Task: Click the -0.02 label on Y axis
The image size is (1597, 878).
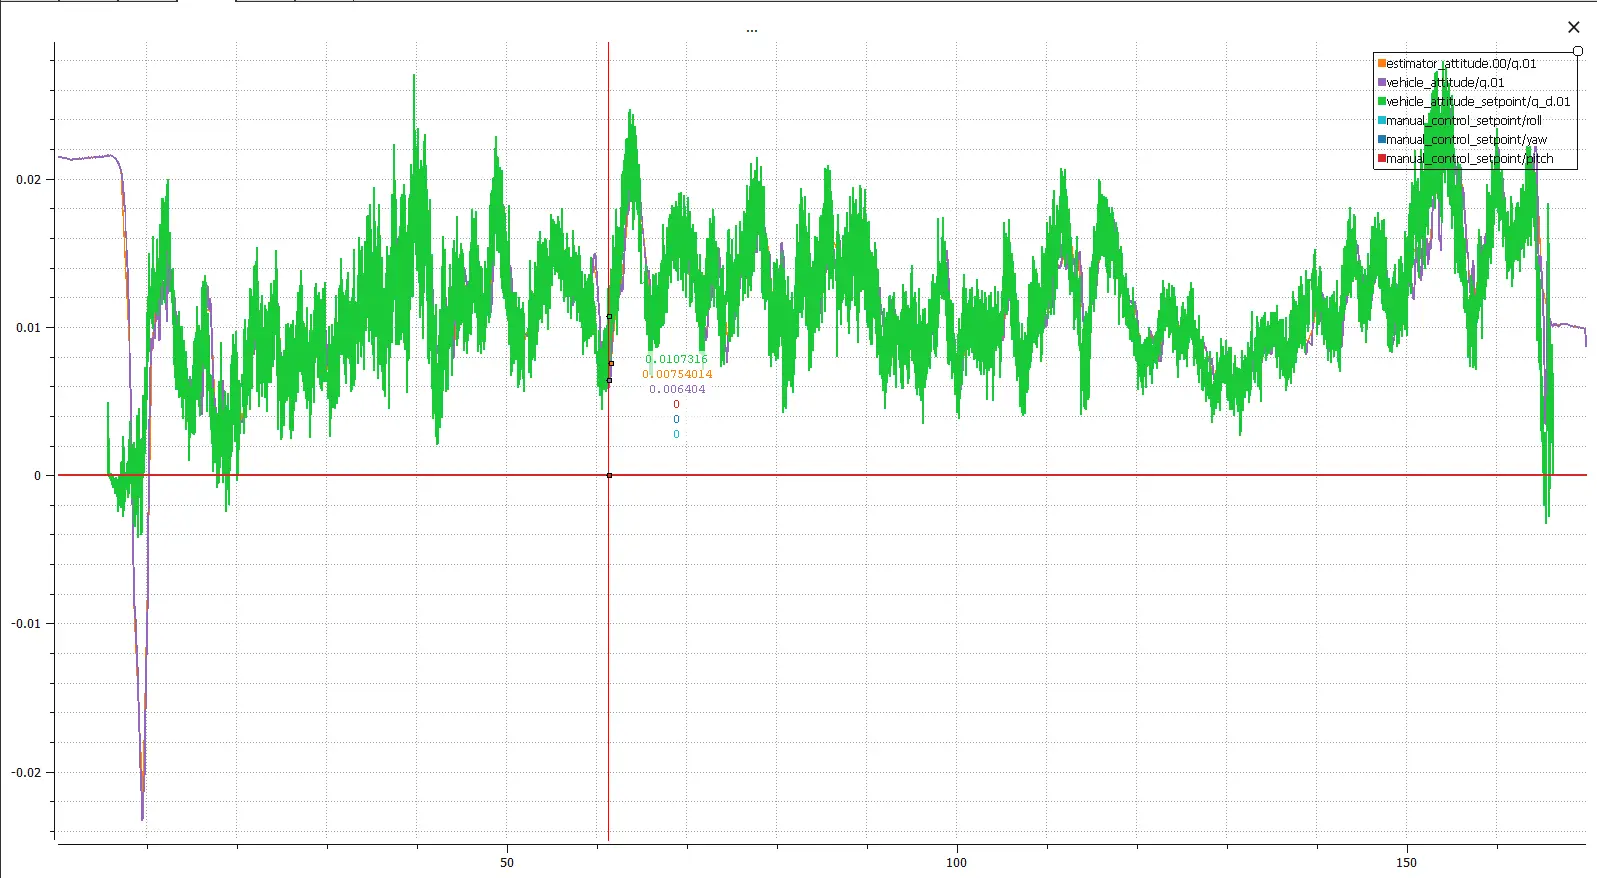Action: 27,772
